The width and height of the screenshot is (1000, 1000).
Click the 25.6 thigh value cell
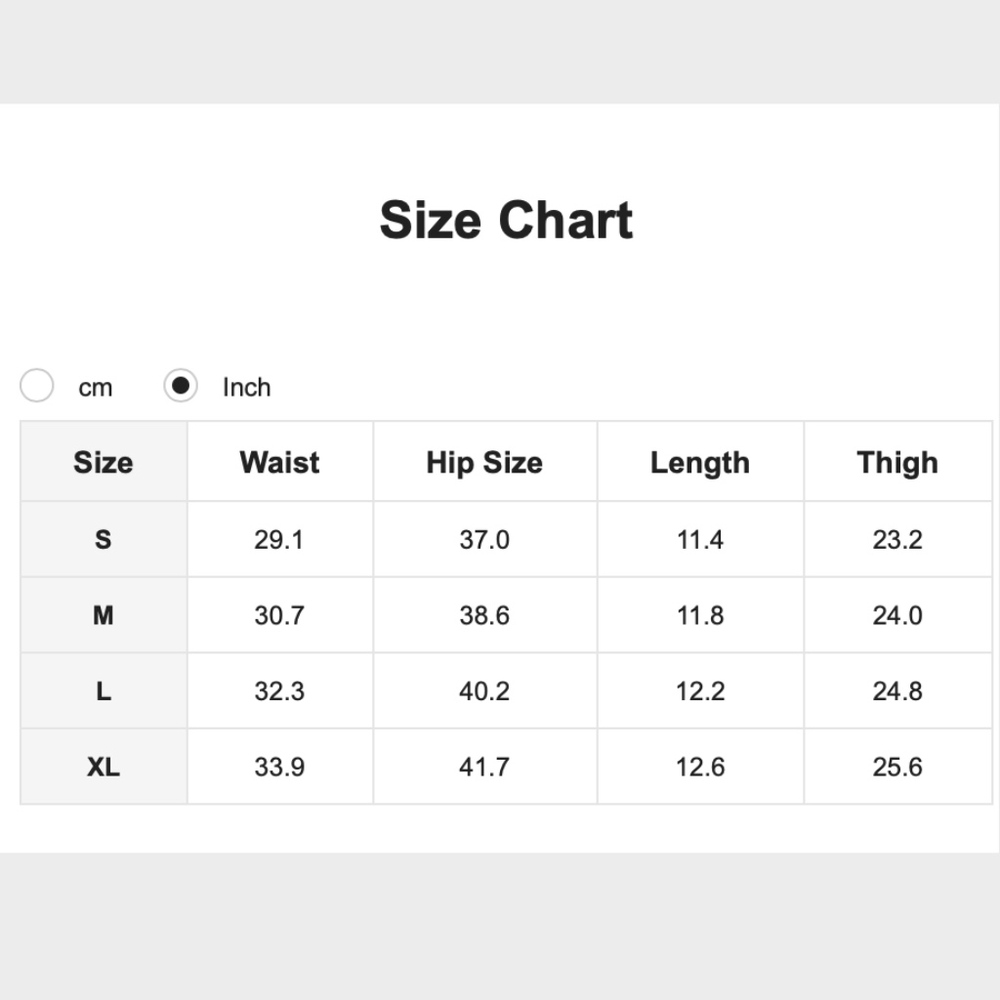pos(897,767)
